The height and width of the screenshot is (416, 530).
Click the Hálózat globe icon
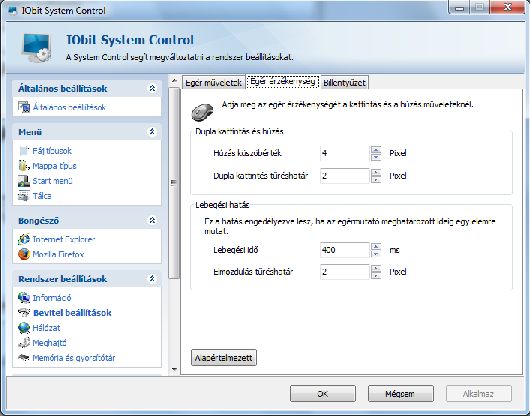pyautogui.click(x=24, y=328)
